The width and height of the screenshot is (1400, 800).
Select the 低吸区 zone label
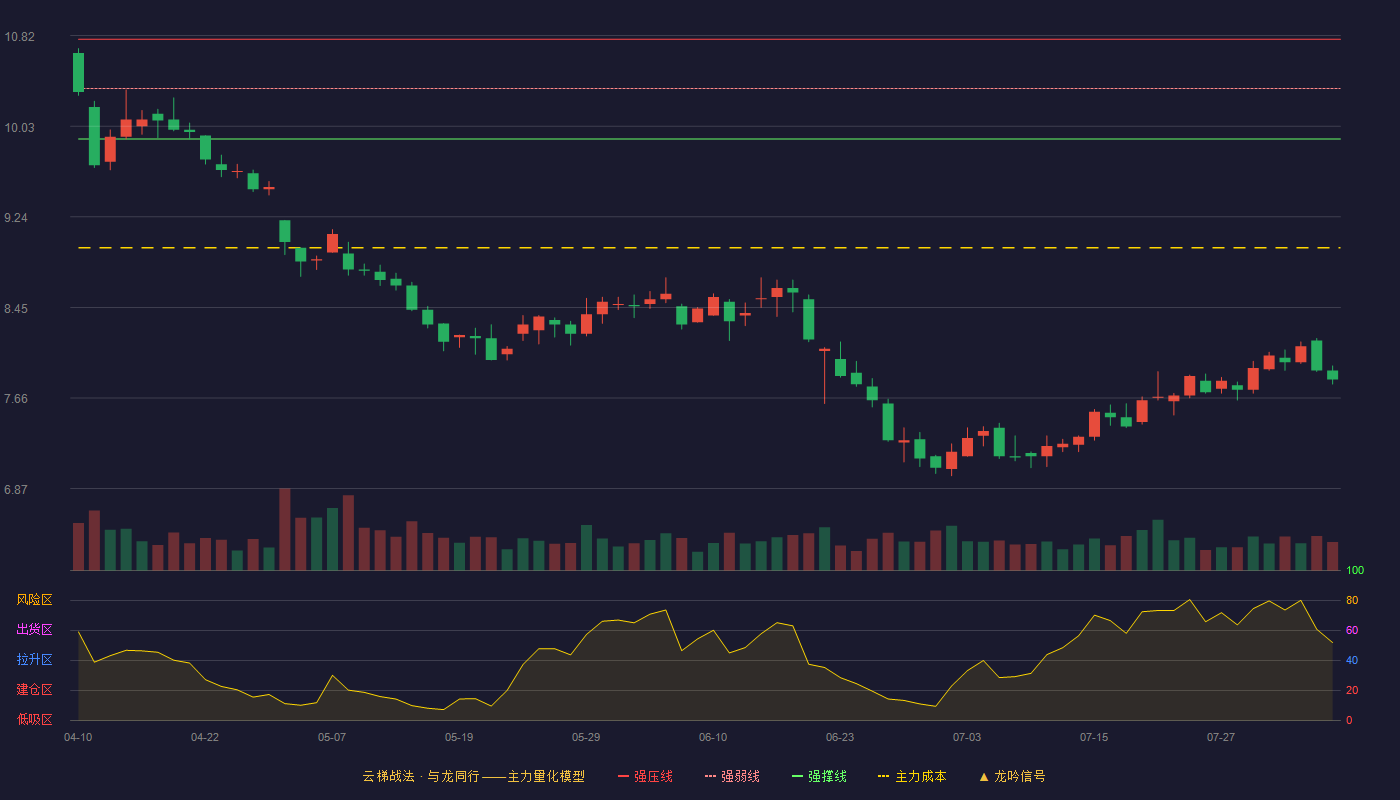pos(34,719)
